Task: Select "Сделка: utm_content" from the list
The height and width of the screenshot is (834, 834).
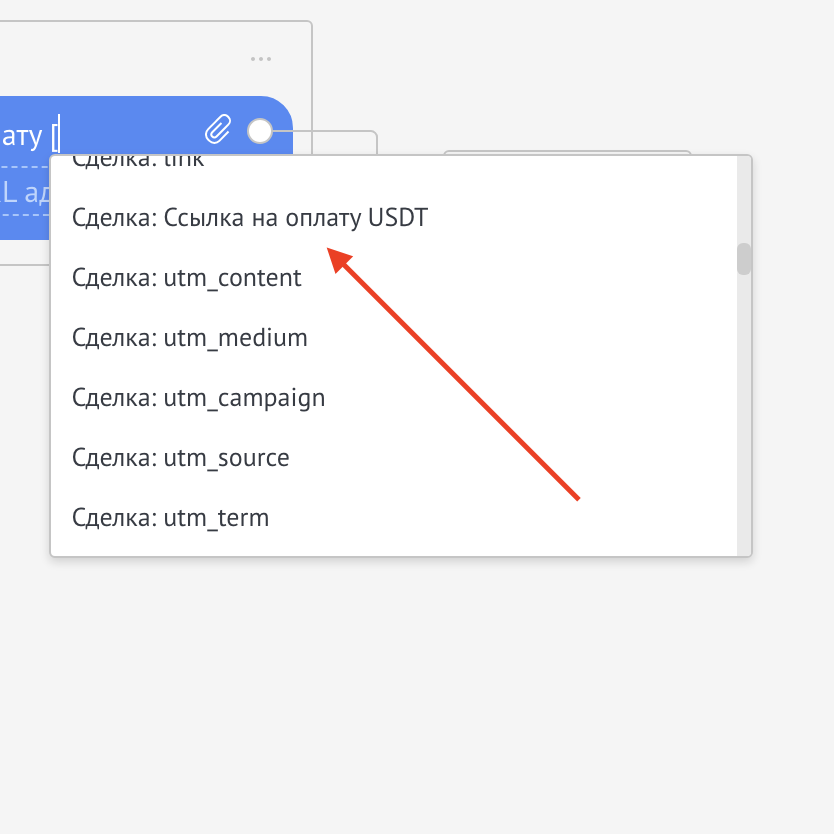Action: (187, 278)
